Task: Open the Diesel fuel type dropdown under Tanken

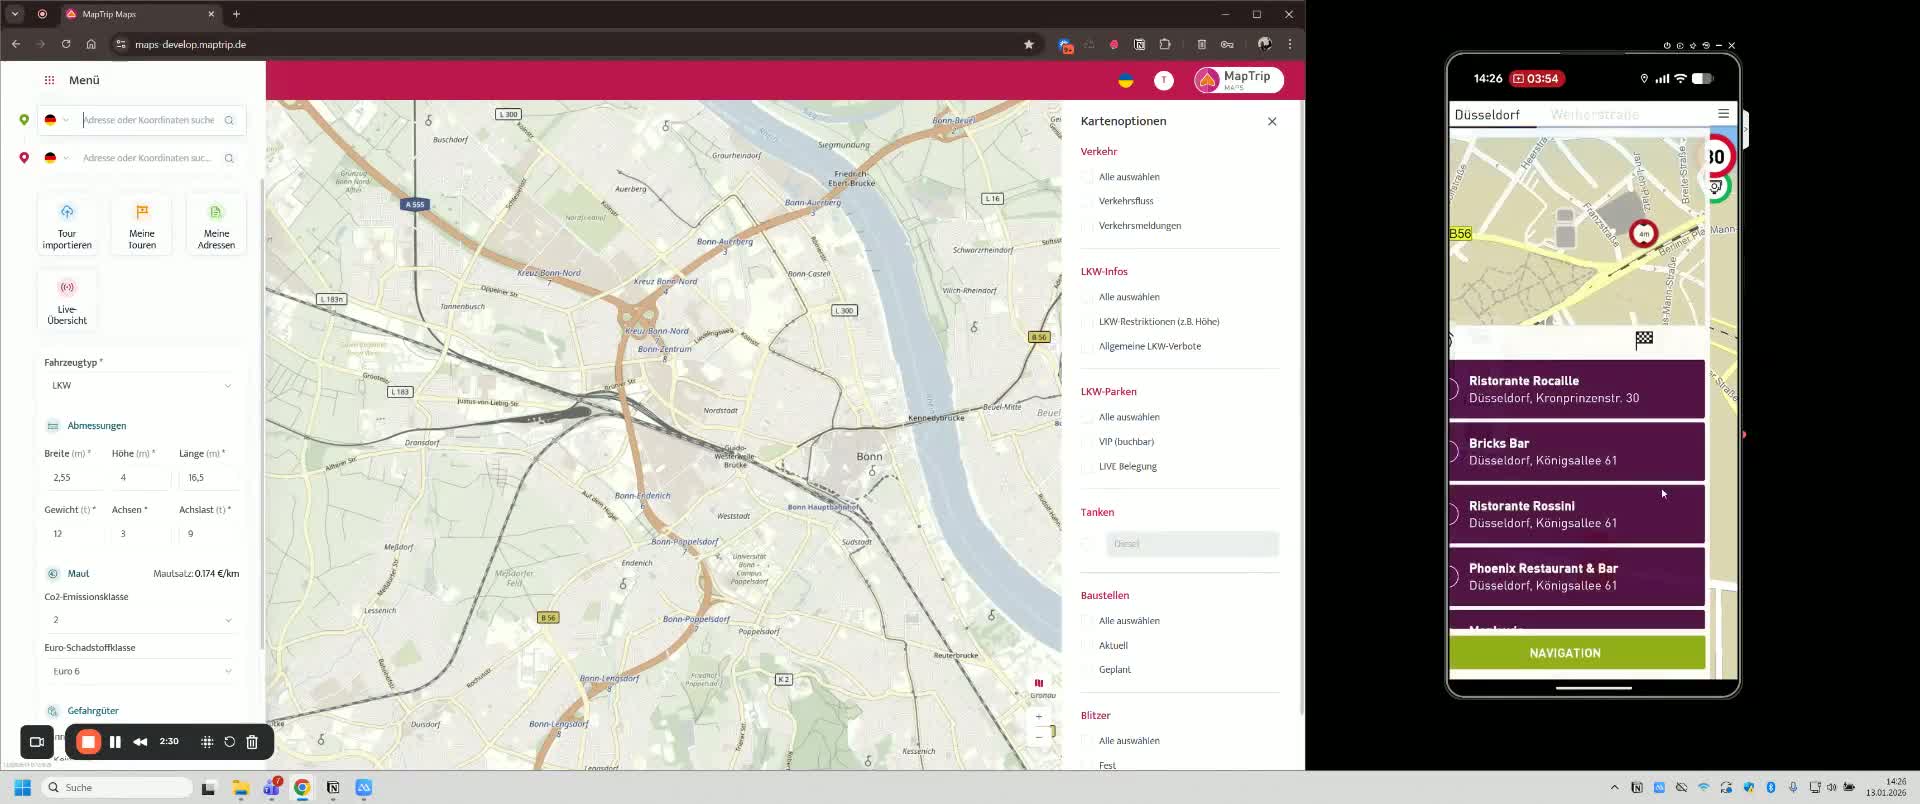Action: point(1192,544)
